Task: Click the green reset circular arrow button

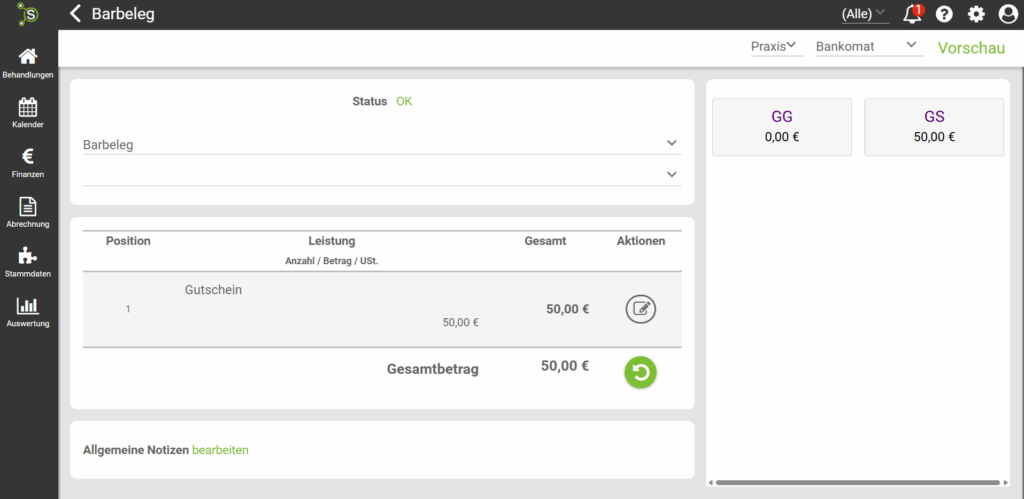Action: pyautogui.click(x=641, y=372)
